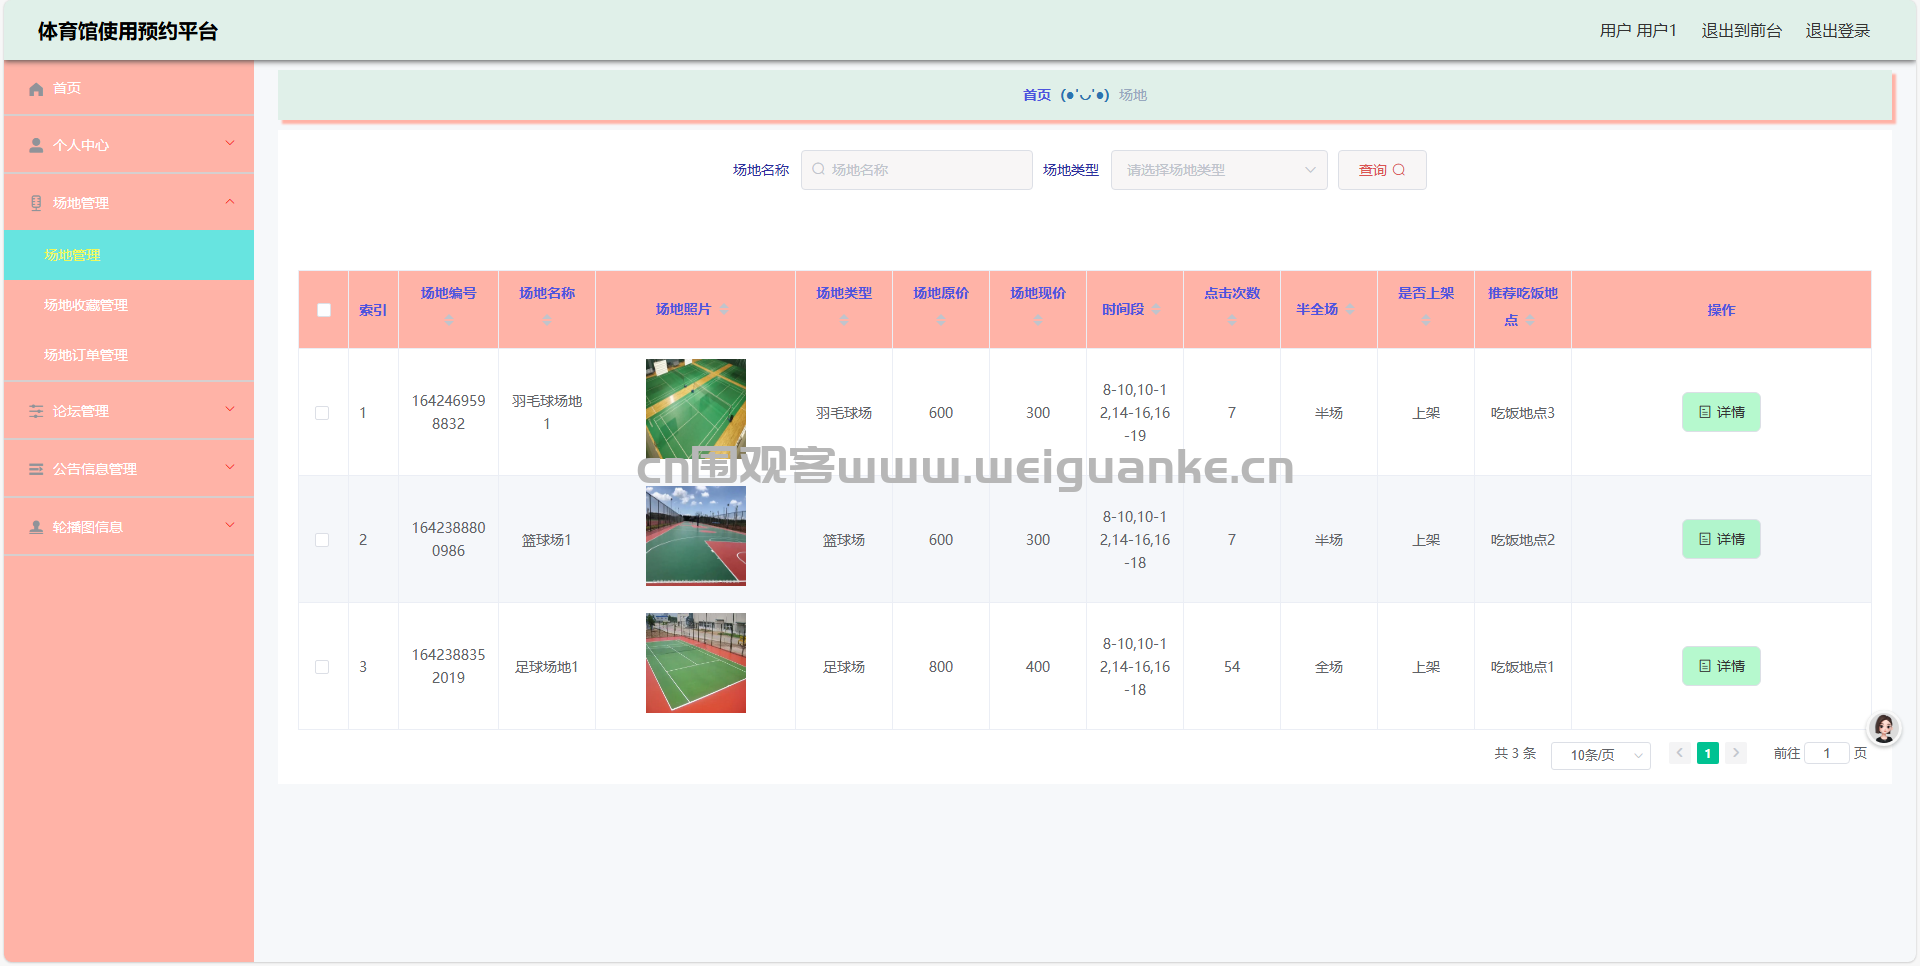The image size is (1920, 966).
Task: Click the 论坛管理 sliders icon
Action: tap(36, 412)
